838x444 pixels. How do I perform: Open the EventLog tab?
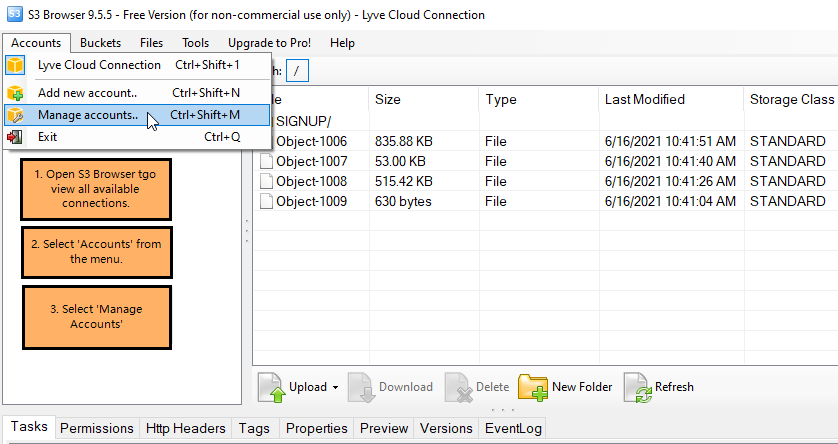513,428
